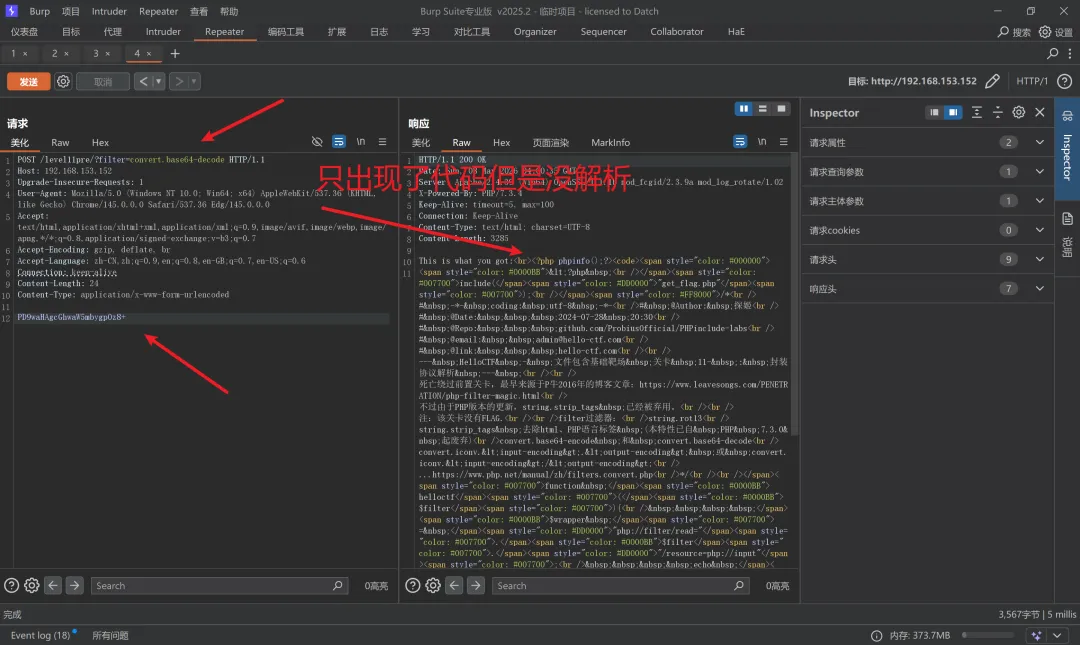Toggle request \n newline display

click(x=361, y=141)
